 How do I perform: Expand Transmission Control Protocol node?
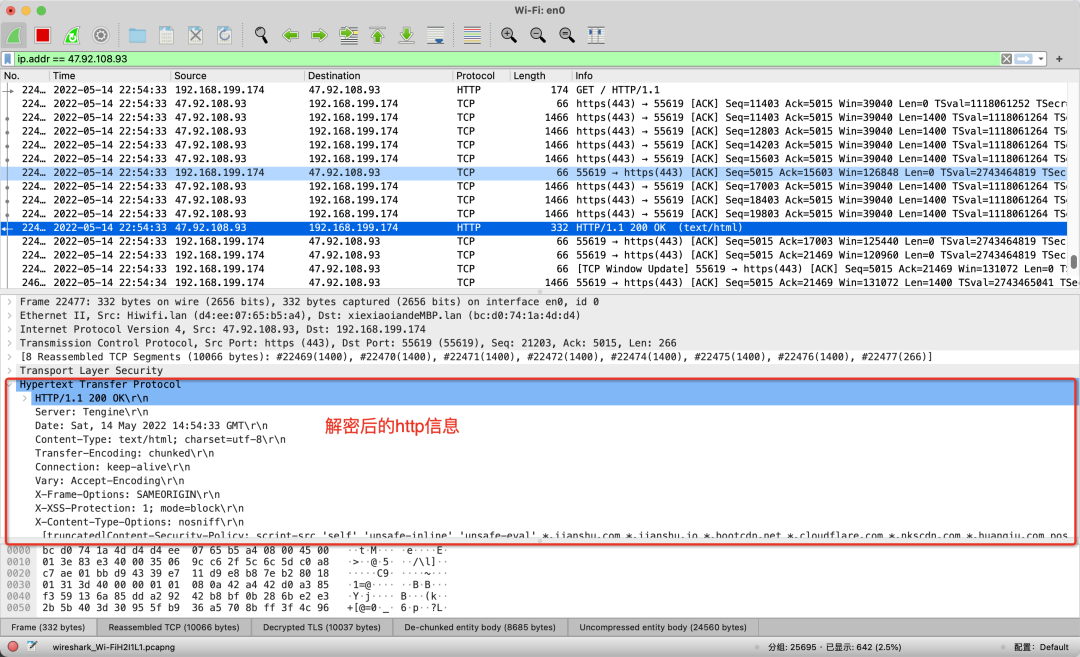click(x=10, y=343)
